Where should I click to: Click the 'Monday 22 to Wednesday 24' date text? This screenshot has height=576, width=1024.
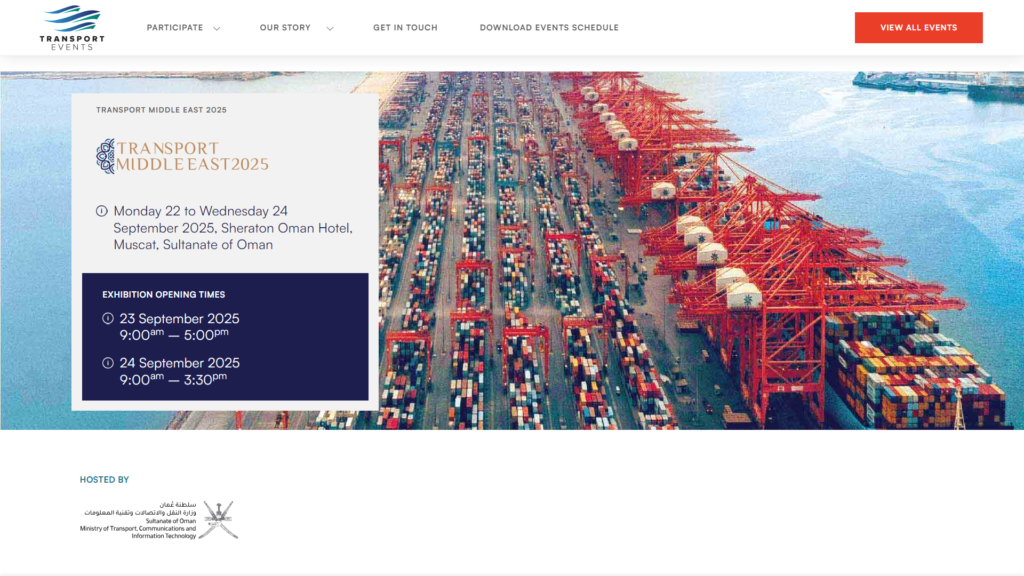tap(200, 211)
